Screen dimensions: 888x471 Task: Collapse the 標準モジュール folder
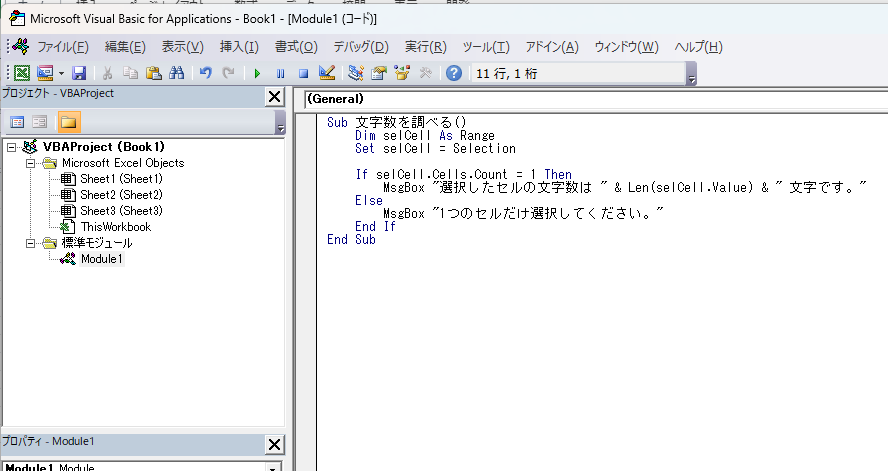coord(31,243)
